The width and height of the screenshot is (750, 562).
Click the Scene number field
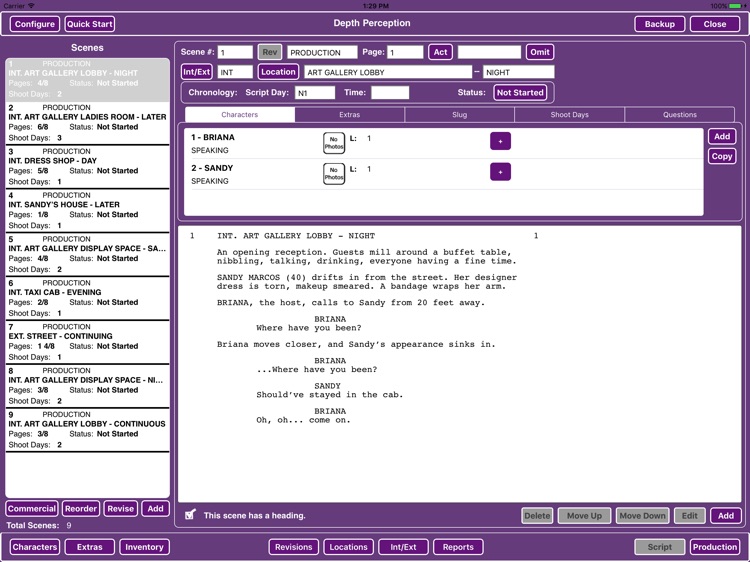click(x=235, y=52)
